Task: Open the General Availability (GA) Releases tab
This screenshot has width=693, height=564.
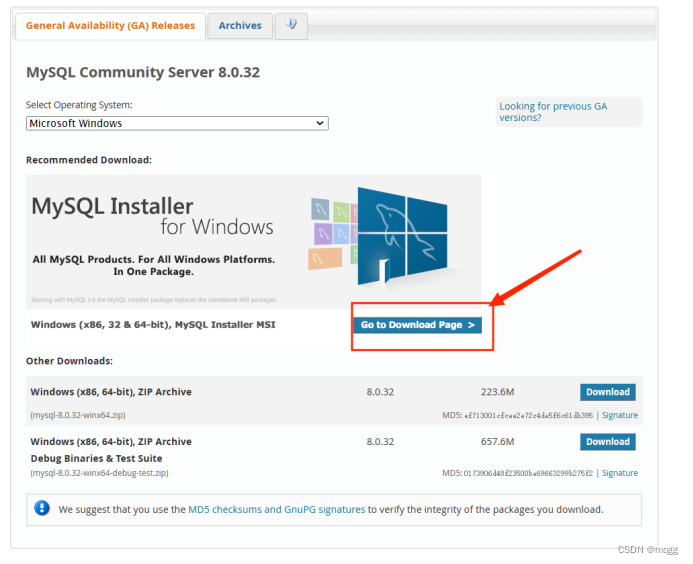Action: coord(110,26)
